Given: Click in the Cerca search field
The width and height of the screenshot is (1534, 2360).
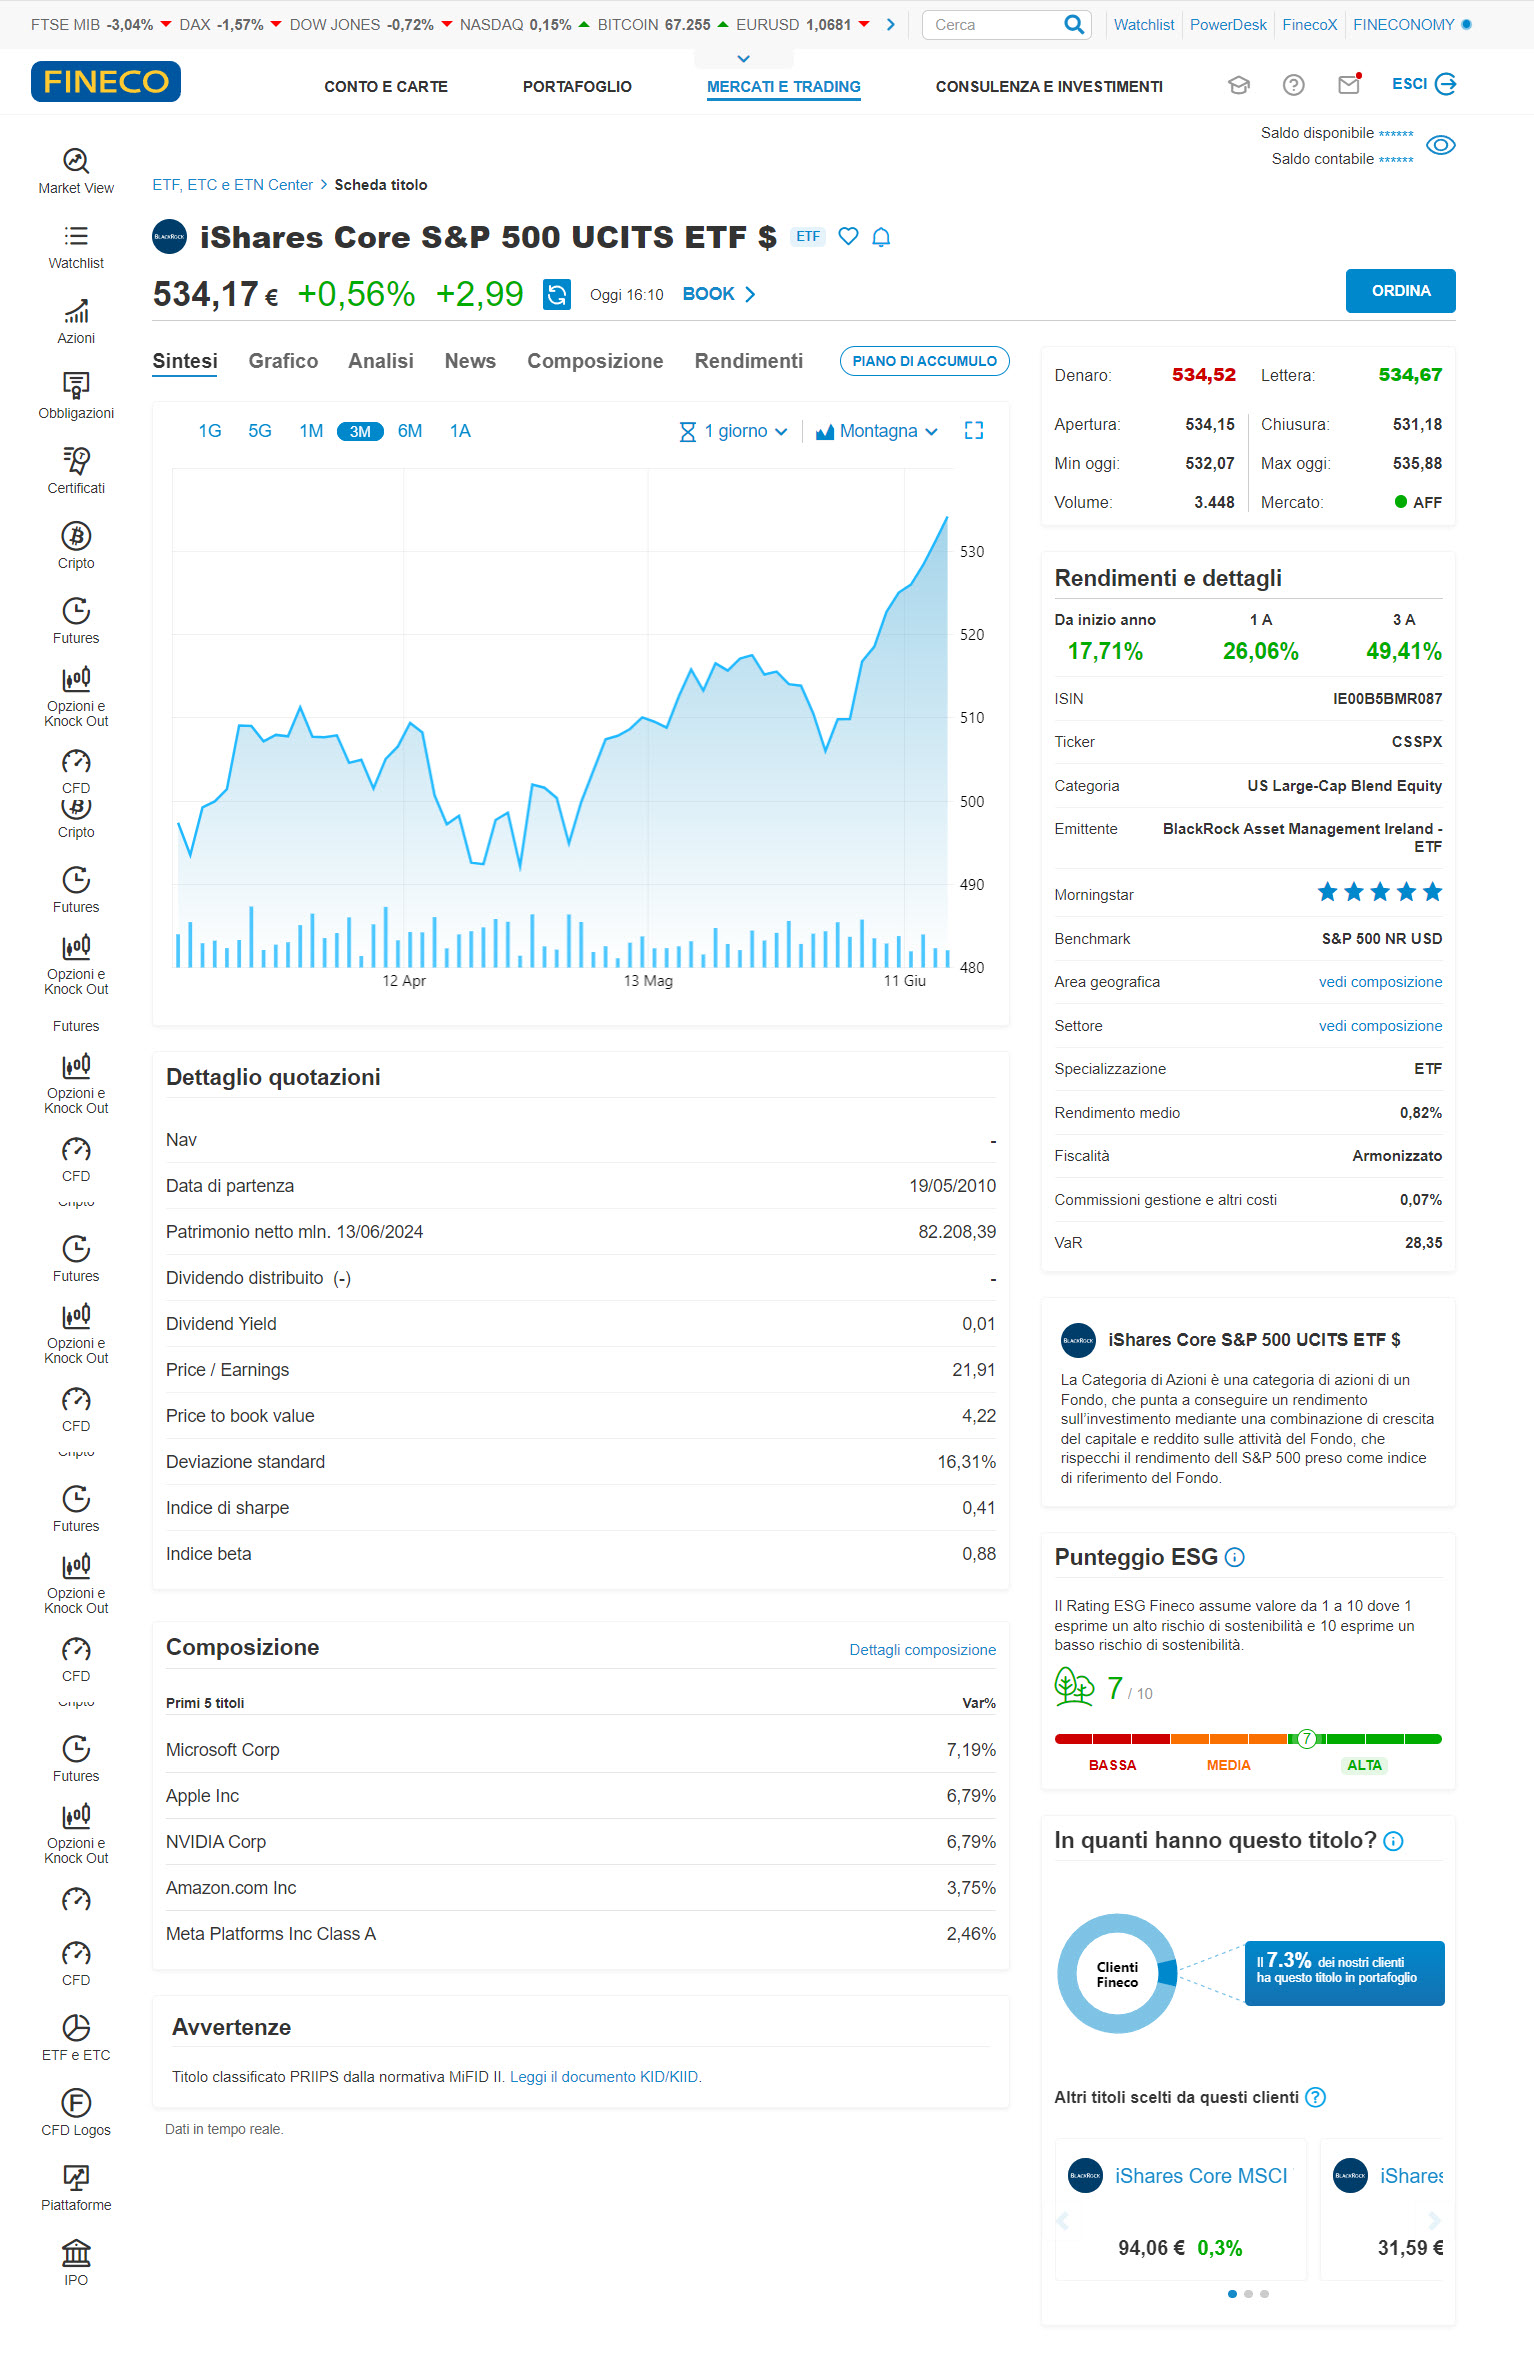Looking at the screenshot, I should 995,24.
